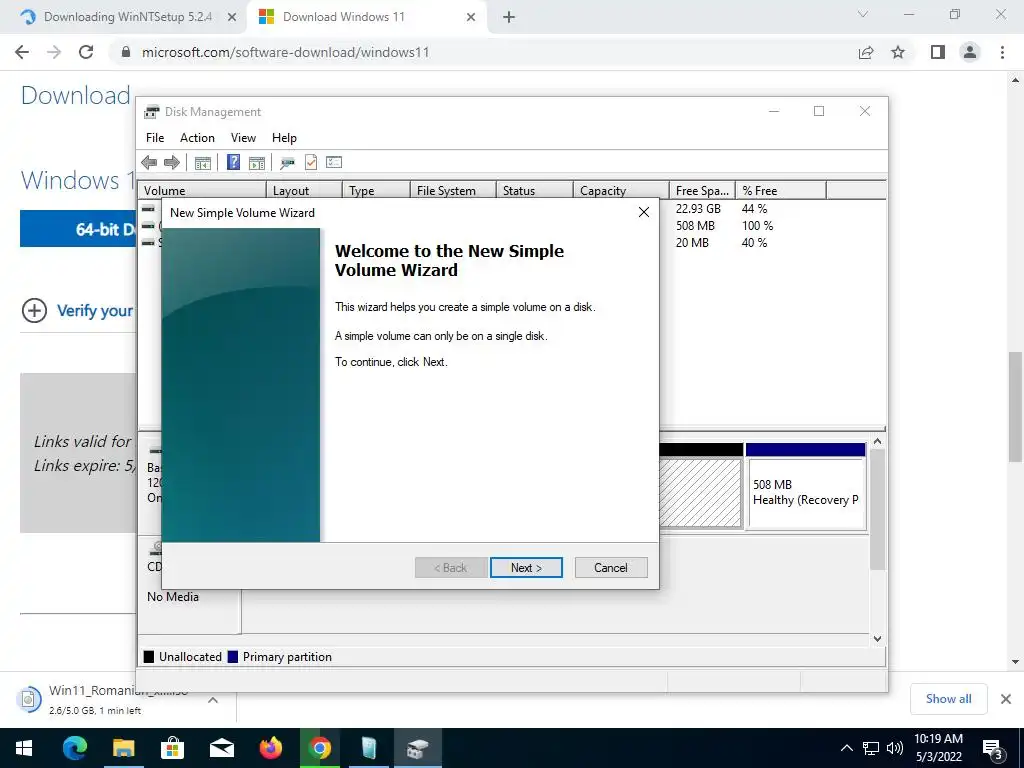Open View menu in Disk Management
Viewport: 1024px width, 768px height.
point(243,138)
